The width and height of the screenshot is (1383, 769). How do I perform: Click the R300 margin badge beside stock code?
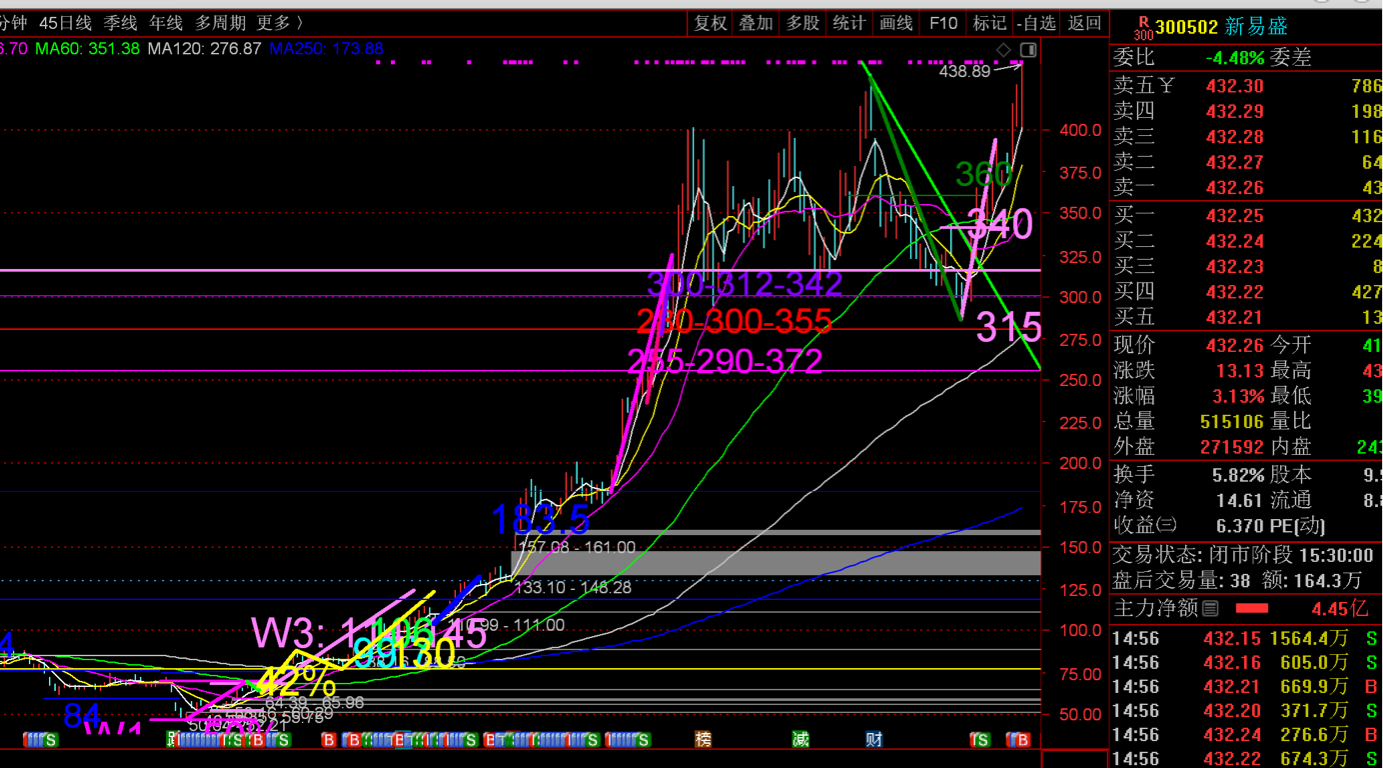click(x=1143, y=27)
